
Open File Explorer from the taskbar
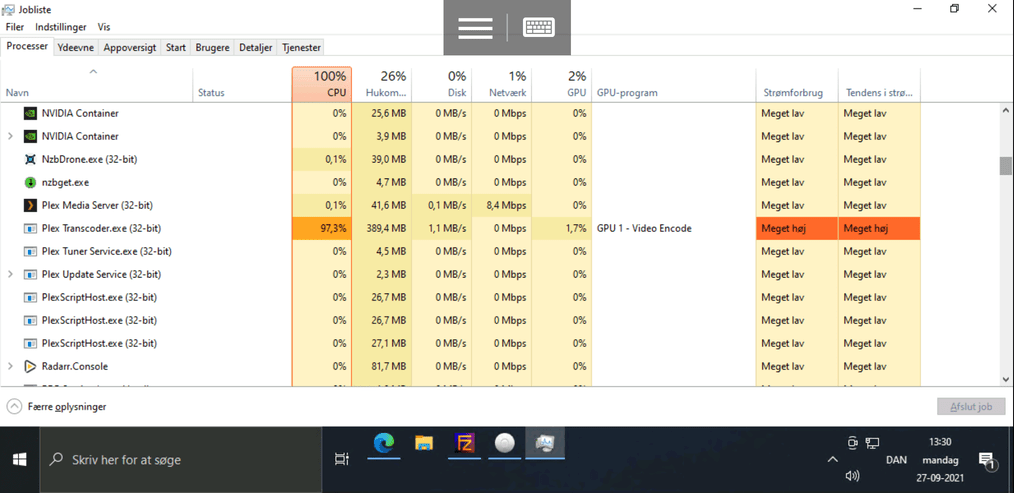pos(424,443)
